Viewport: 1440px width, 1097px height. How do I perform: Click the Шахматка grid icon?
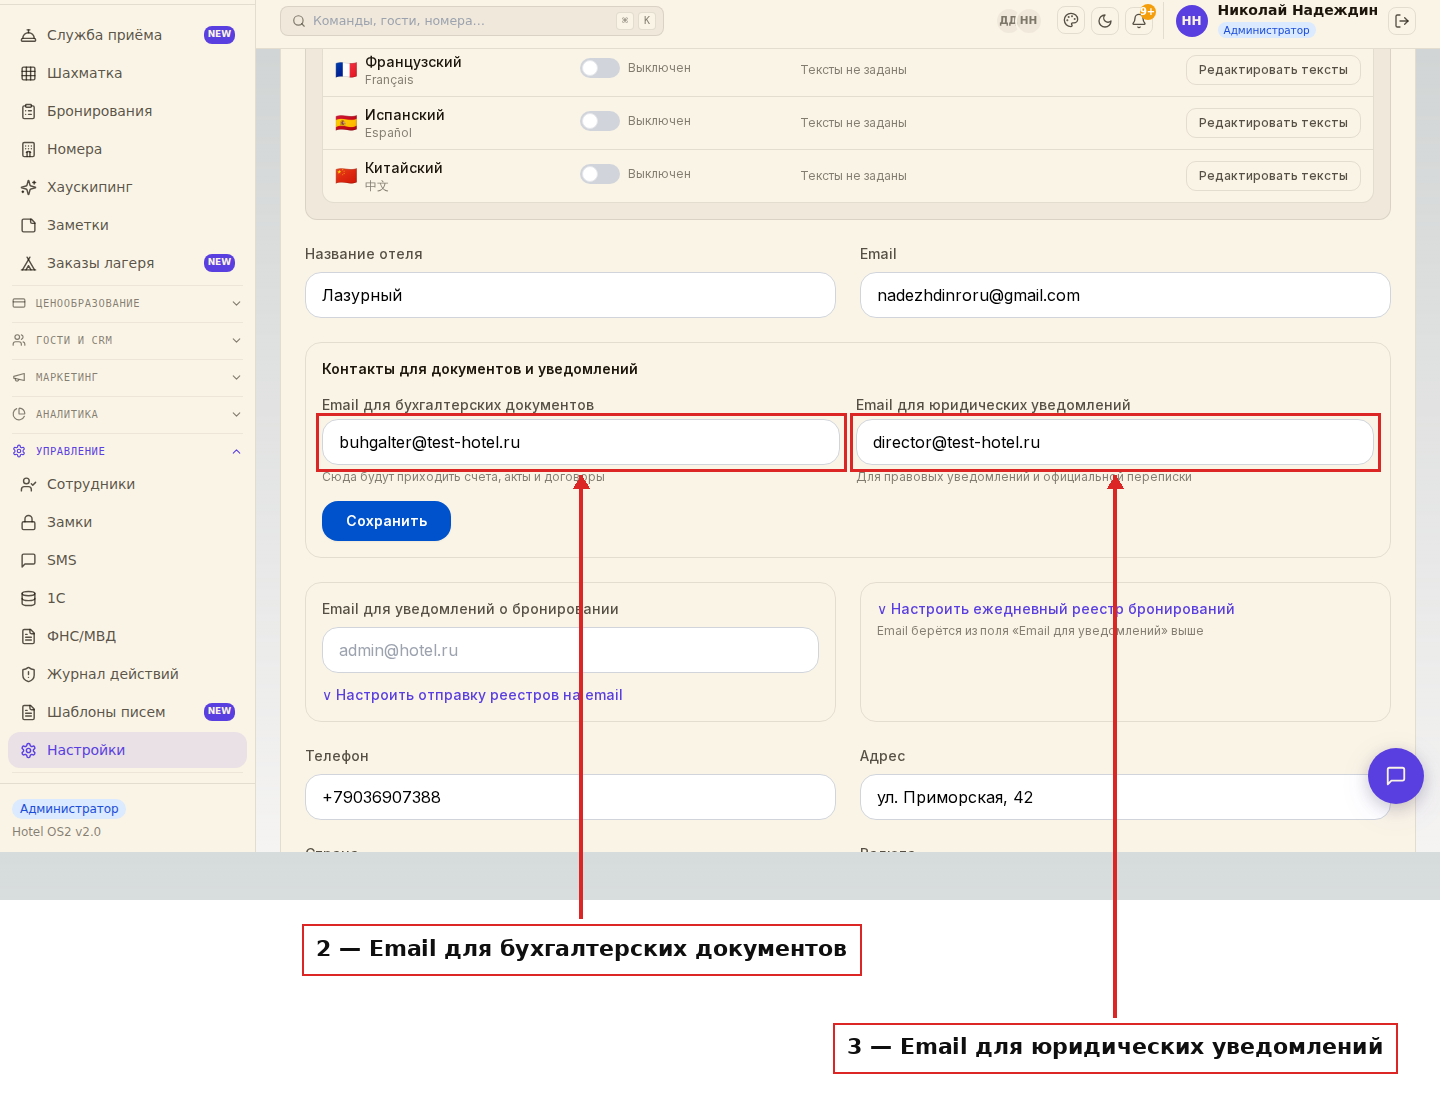click(x=29, y=73)
